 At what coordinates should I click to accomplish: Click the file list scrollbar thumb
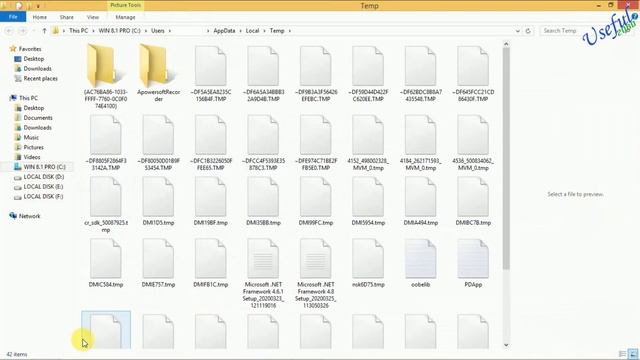click(x=506, y=158)
